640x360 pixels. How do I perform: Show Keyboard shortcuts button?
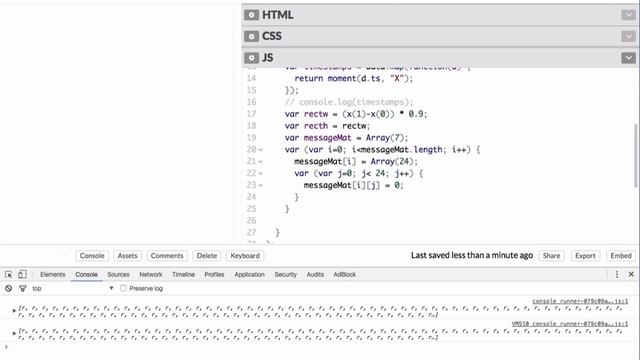pos(245,256)
